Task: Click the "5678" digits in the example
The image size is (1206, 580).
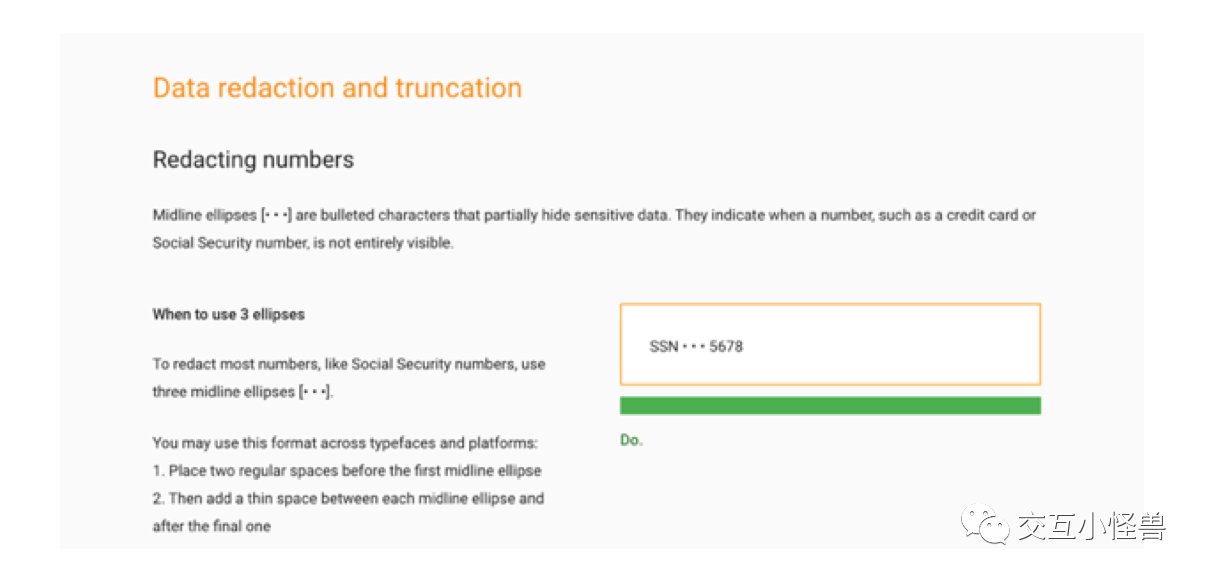Action: click(x=726, y=347)
